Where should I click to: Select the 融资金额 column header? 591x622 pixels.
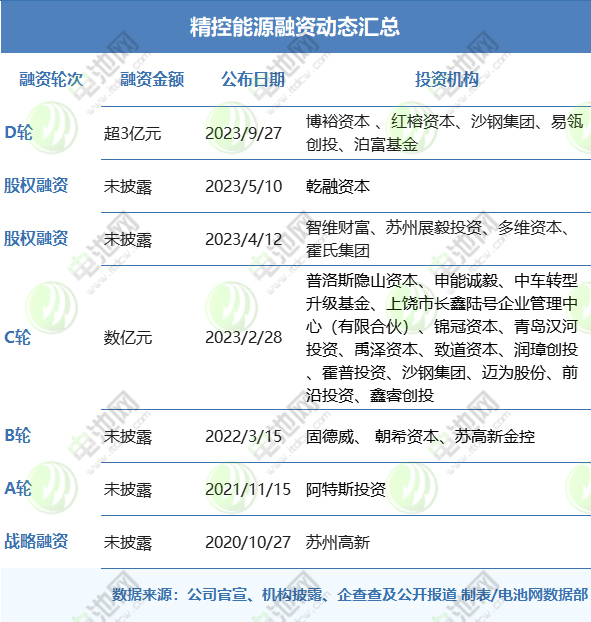click(x=152, y=79)
